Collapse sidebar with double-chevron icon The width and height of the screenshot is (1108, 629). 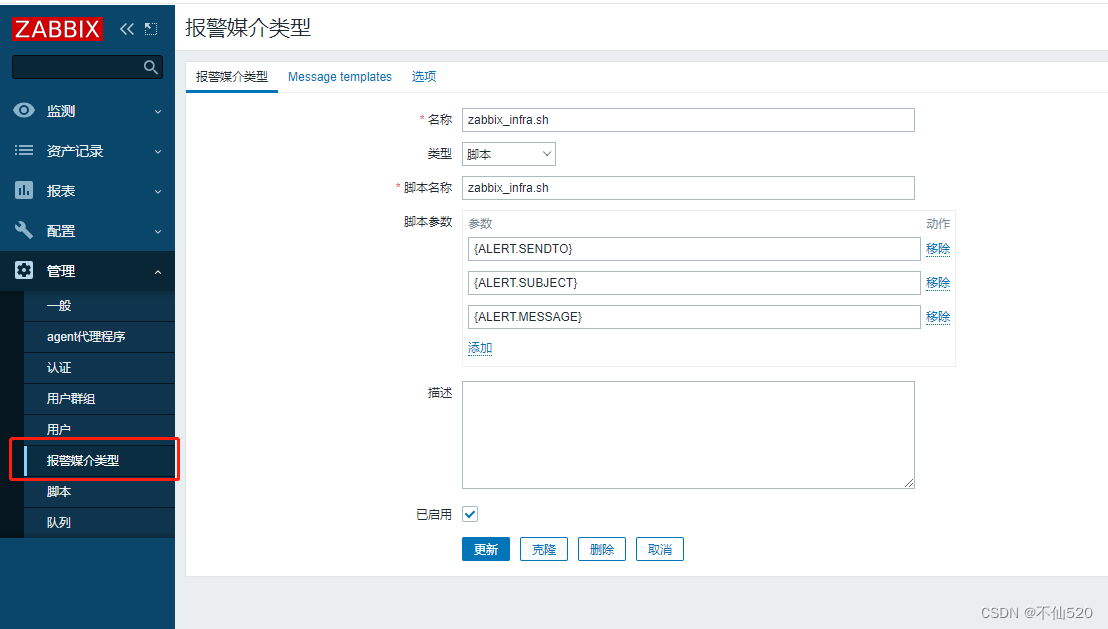(126, 29)
